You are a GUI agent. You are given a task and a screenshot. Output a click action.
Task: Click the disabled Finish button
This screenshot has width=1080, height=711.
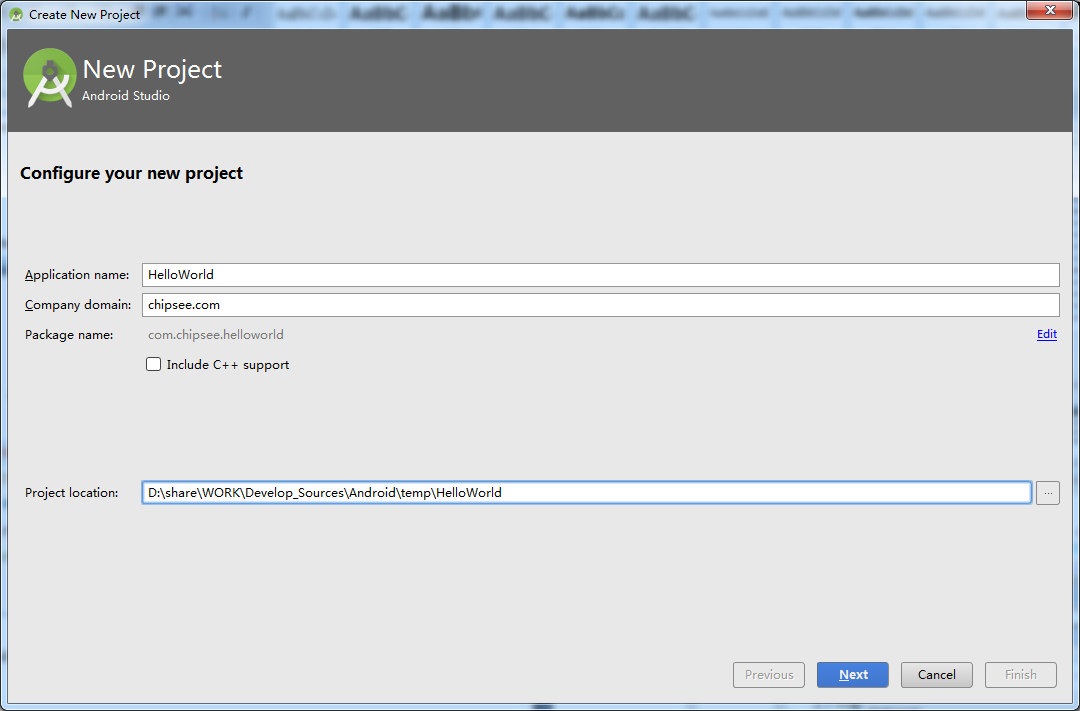(x=1021, y=675)
